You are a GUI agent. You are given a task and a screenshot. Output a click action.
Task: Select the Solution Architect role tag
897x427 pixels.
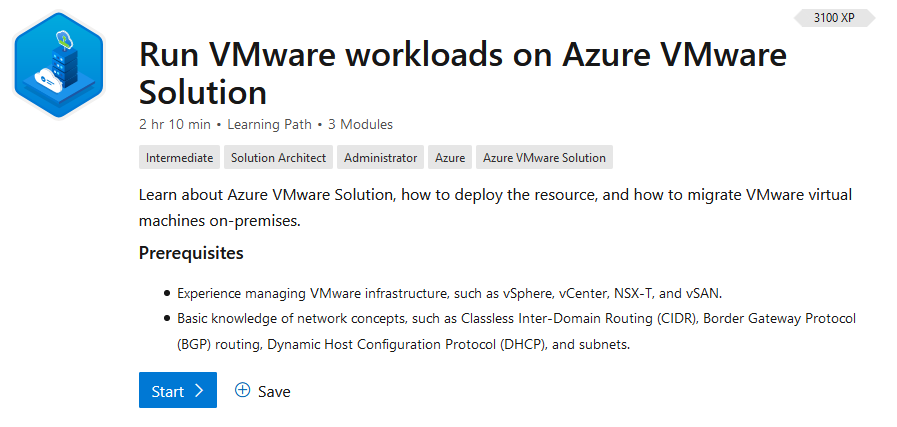pos(279,157)
